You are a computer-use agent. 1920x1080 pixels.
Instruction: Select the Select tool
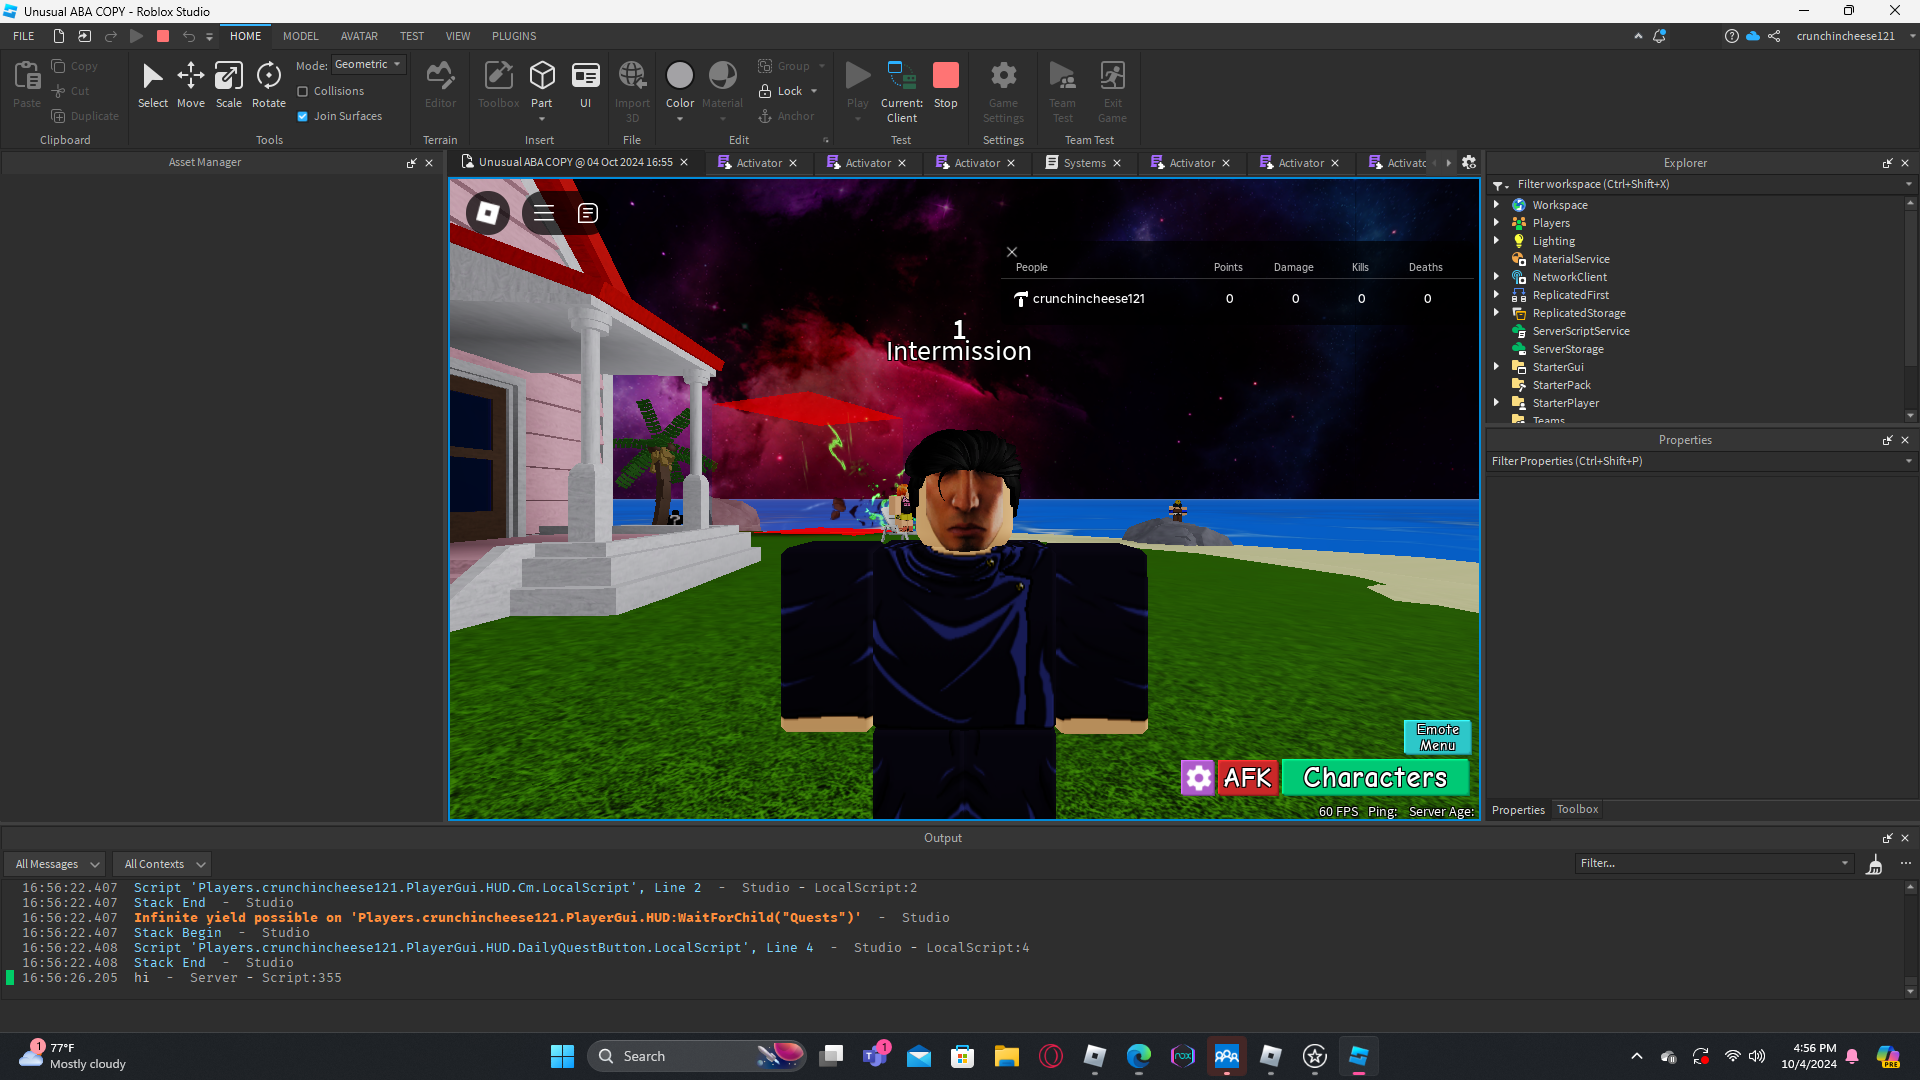(x=152, y=85)
